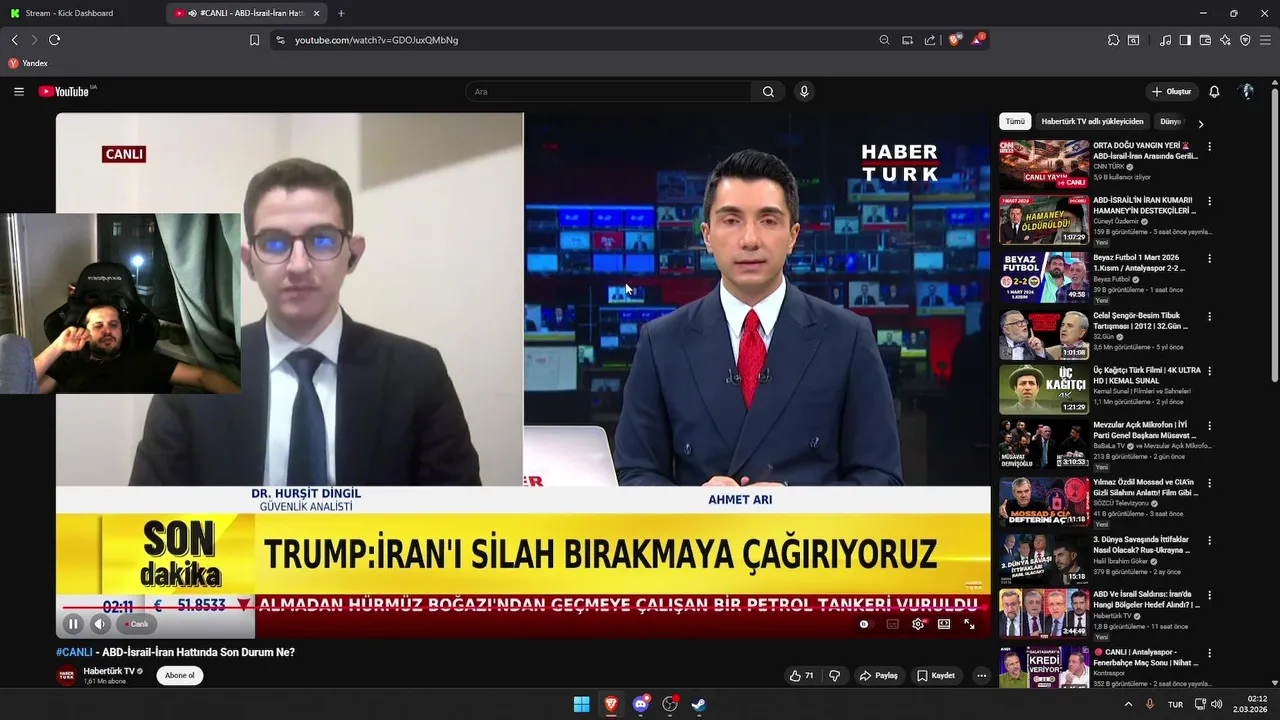This screenshot has width=1280, height=720.
Task: Bookmark this page icon in address bar
Action: point(254,40)
